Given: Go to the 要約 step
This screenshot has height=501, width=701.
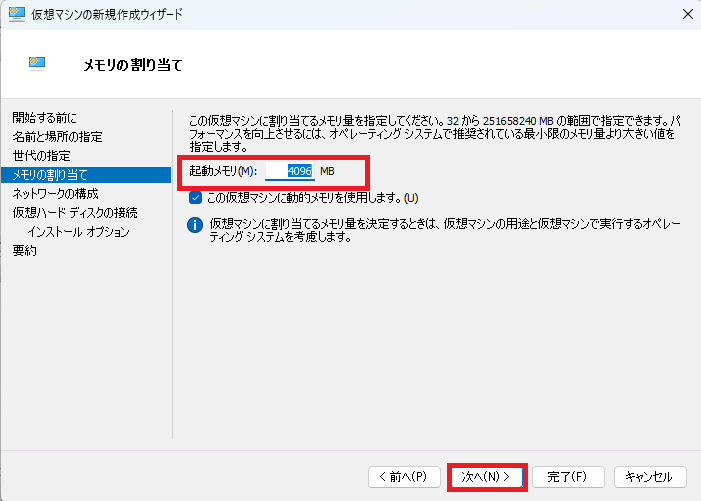Looking at the screenshot, I should (x=25, y=251).
